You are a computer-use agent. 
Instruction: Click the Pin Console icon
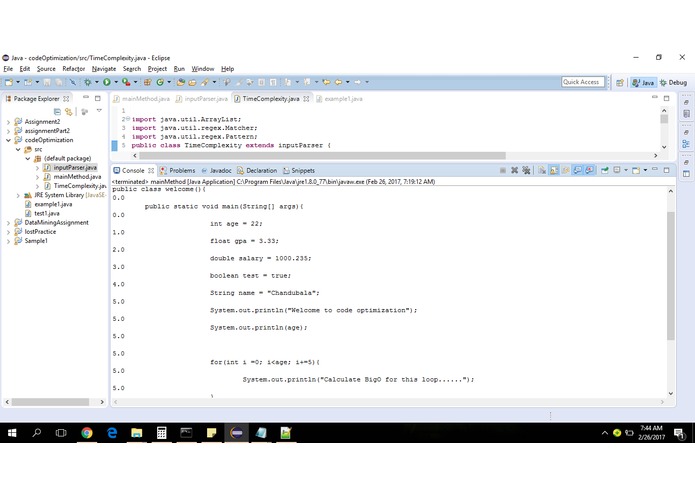605,171
